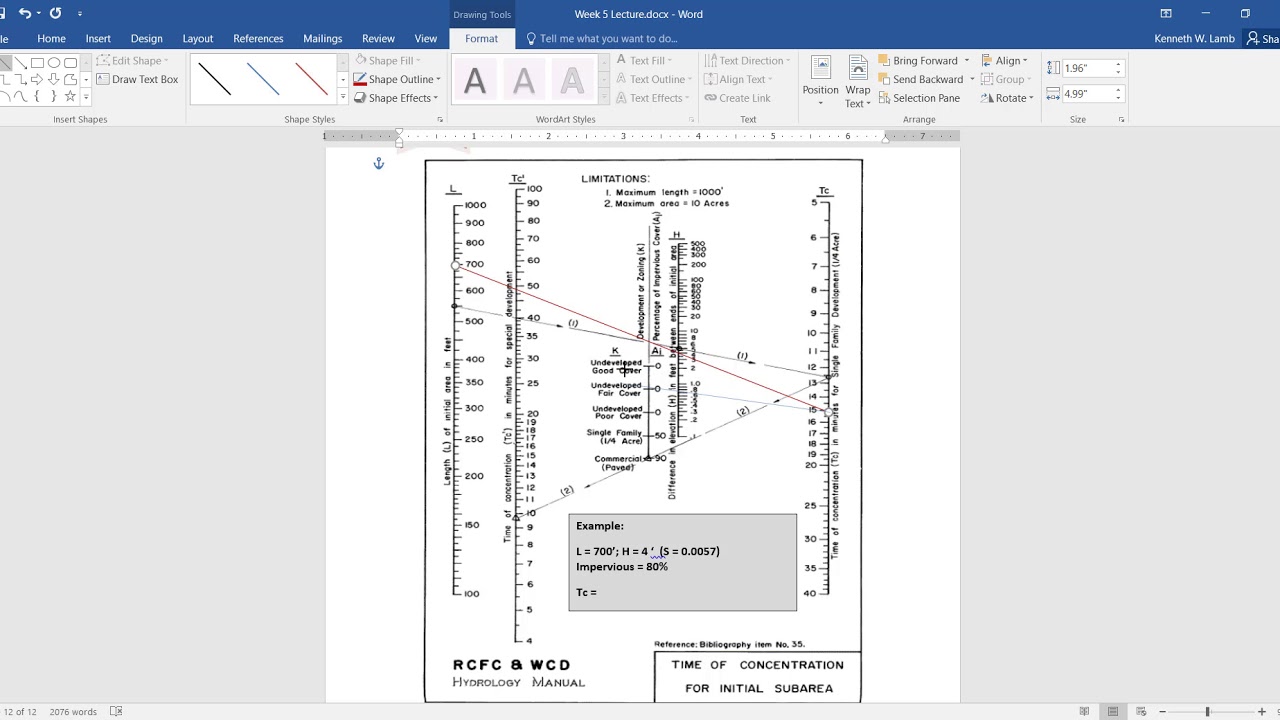Open the Shape Effects dropdown
This screenshot has height=720, width=1280.
[397, 98]
